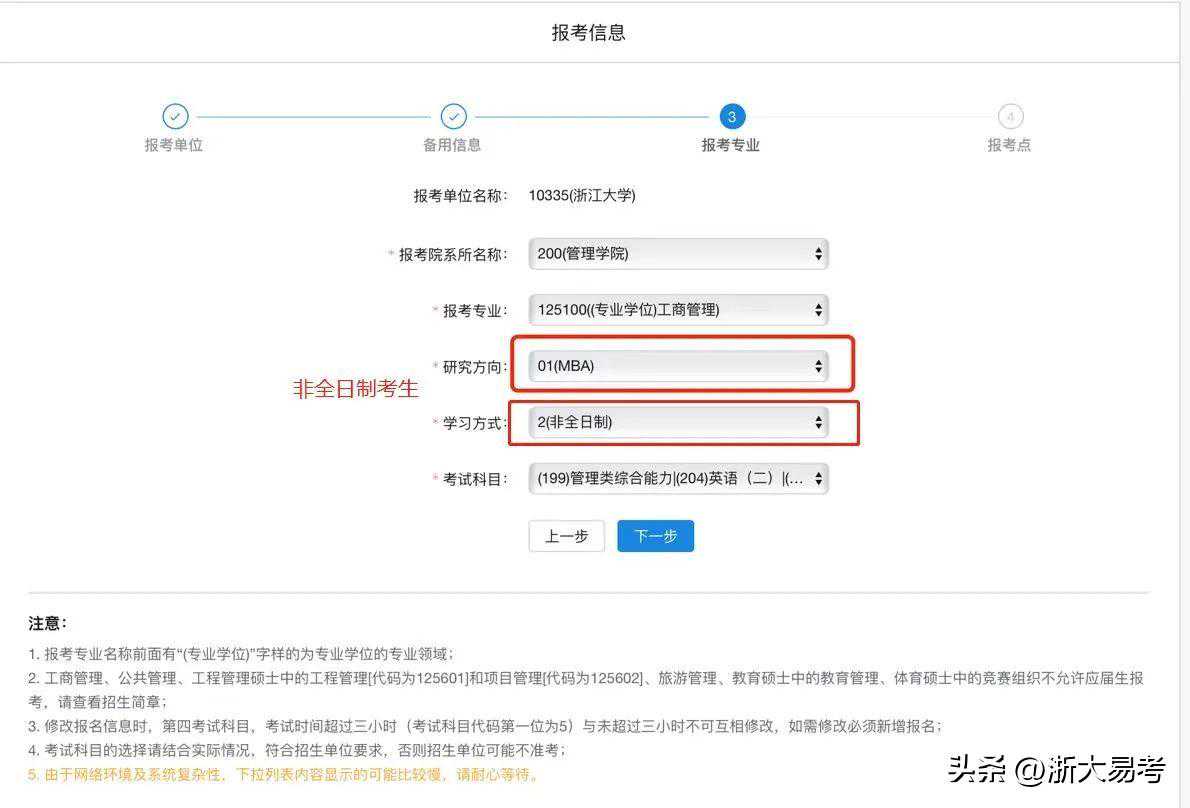The height and width of the screenshot is (808, 1190).
Task: Expand the 报考专业 dropdown showing 125100 工商管理
Action: coord(678,310)
